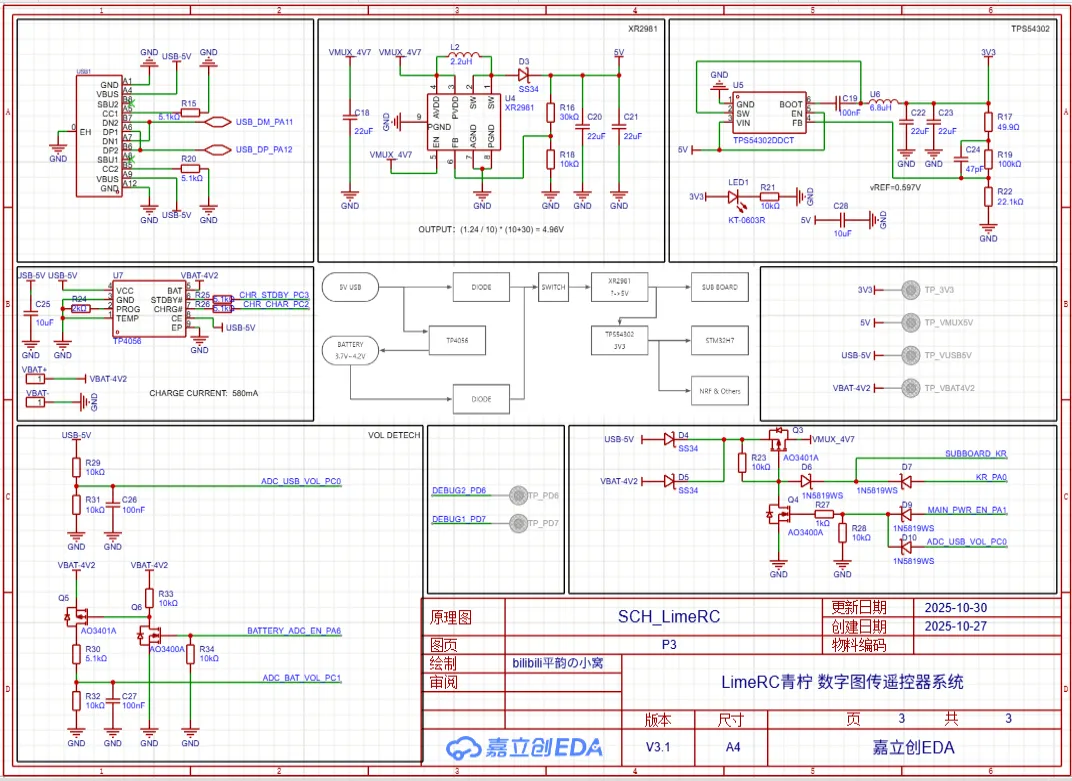Click the BATTERY 3.7V~4.2V block
1072x781 pixels.
tap(349, 350)
